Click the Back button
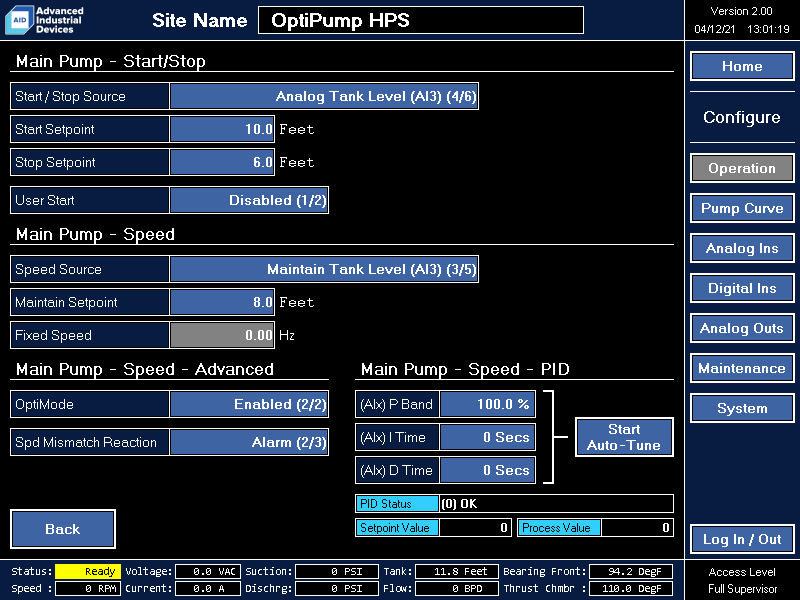Viewport: 800px width, 600px height. (x=63, y=529)
